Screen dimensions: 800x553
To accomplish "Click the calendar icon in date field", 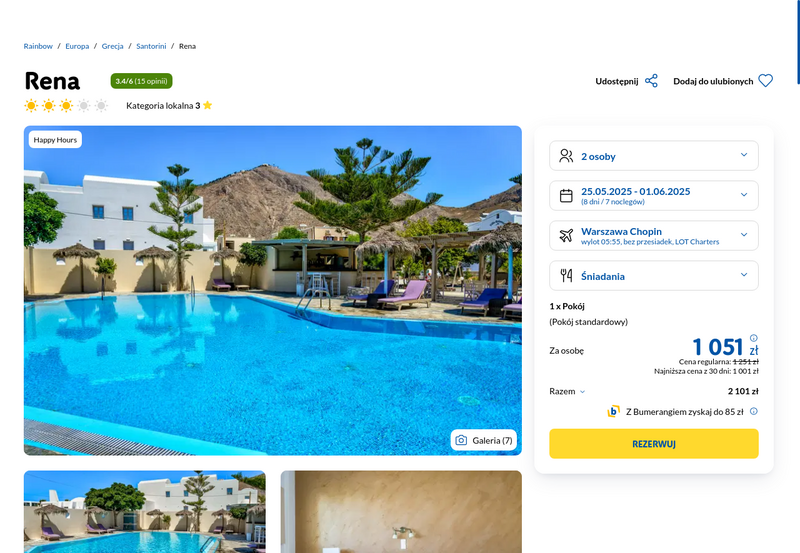I will click(x=566, y=195).
